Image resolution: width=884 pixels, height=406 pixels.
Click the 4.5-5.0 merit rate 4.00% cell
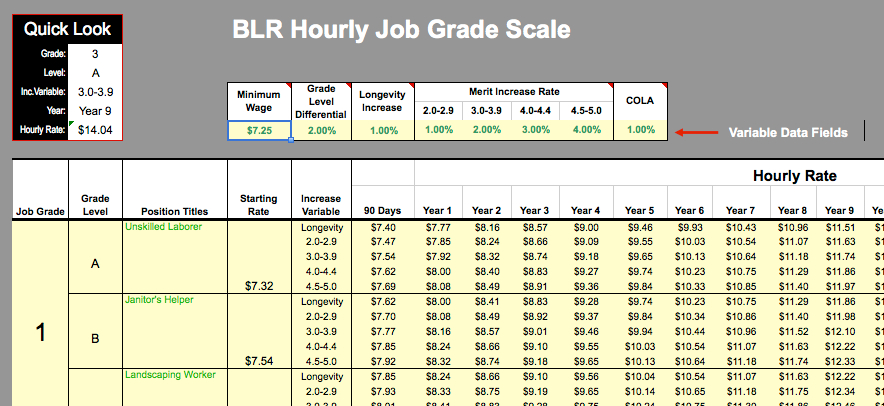(x=587, y=130)
